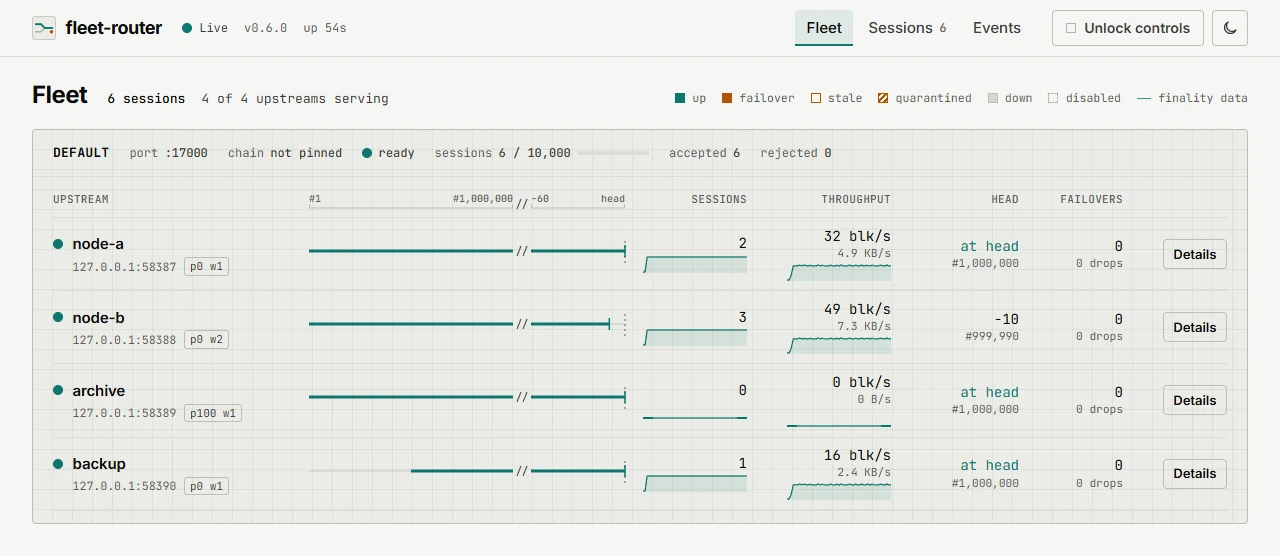Click the address 127.0.0.1:58387
The width and height of the screenshot is (1280, 556).
coord(124,267)
